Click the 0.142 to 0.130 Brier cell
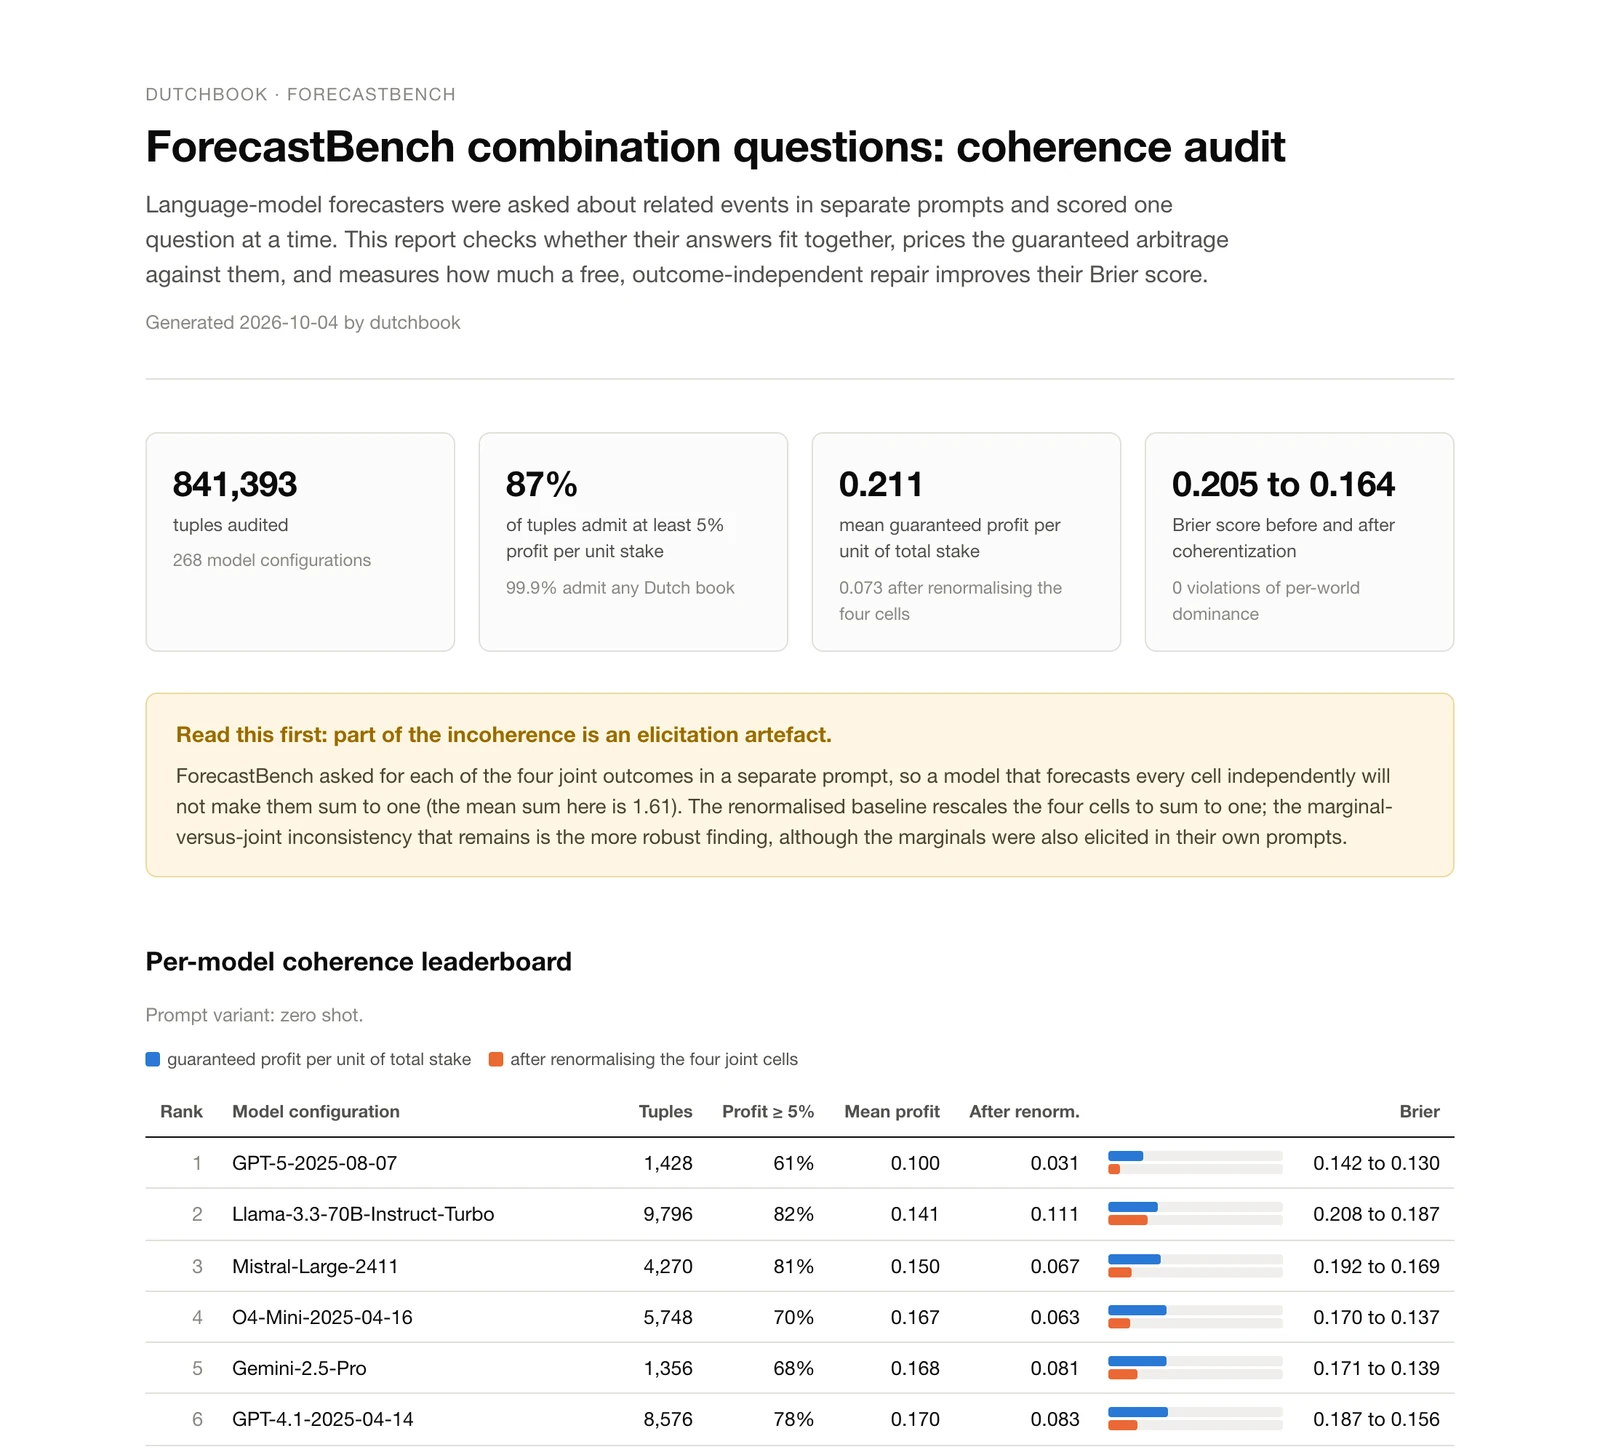This screenshot has height=1455, width=1600. [x=1376, y=1163]
